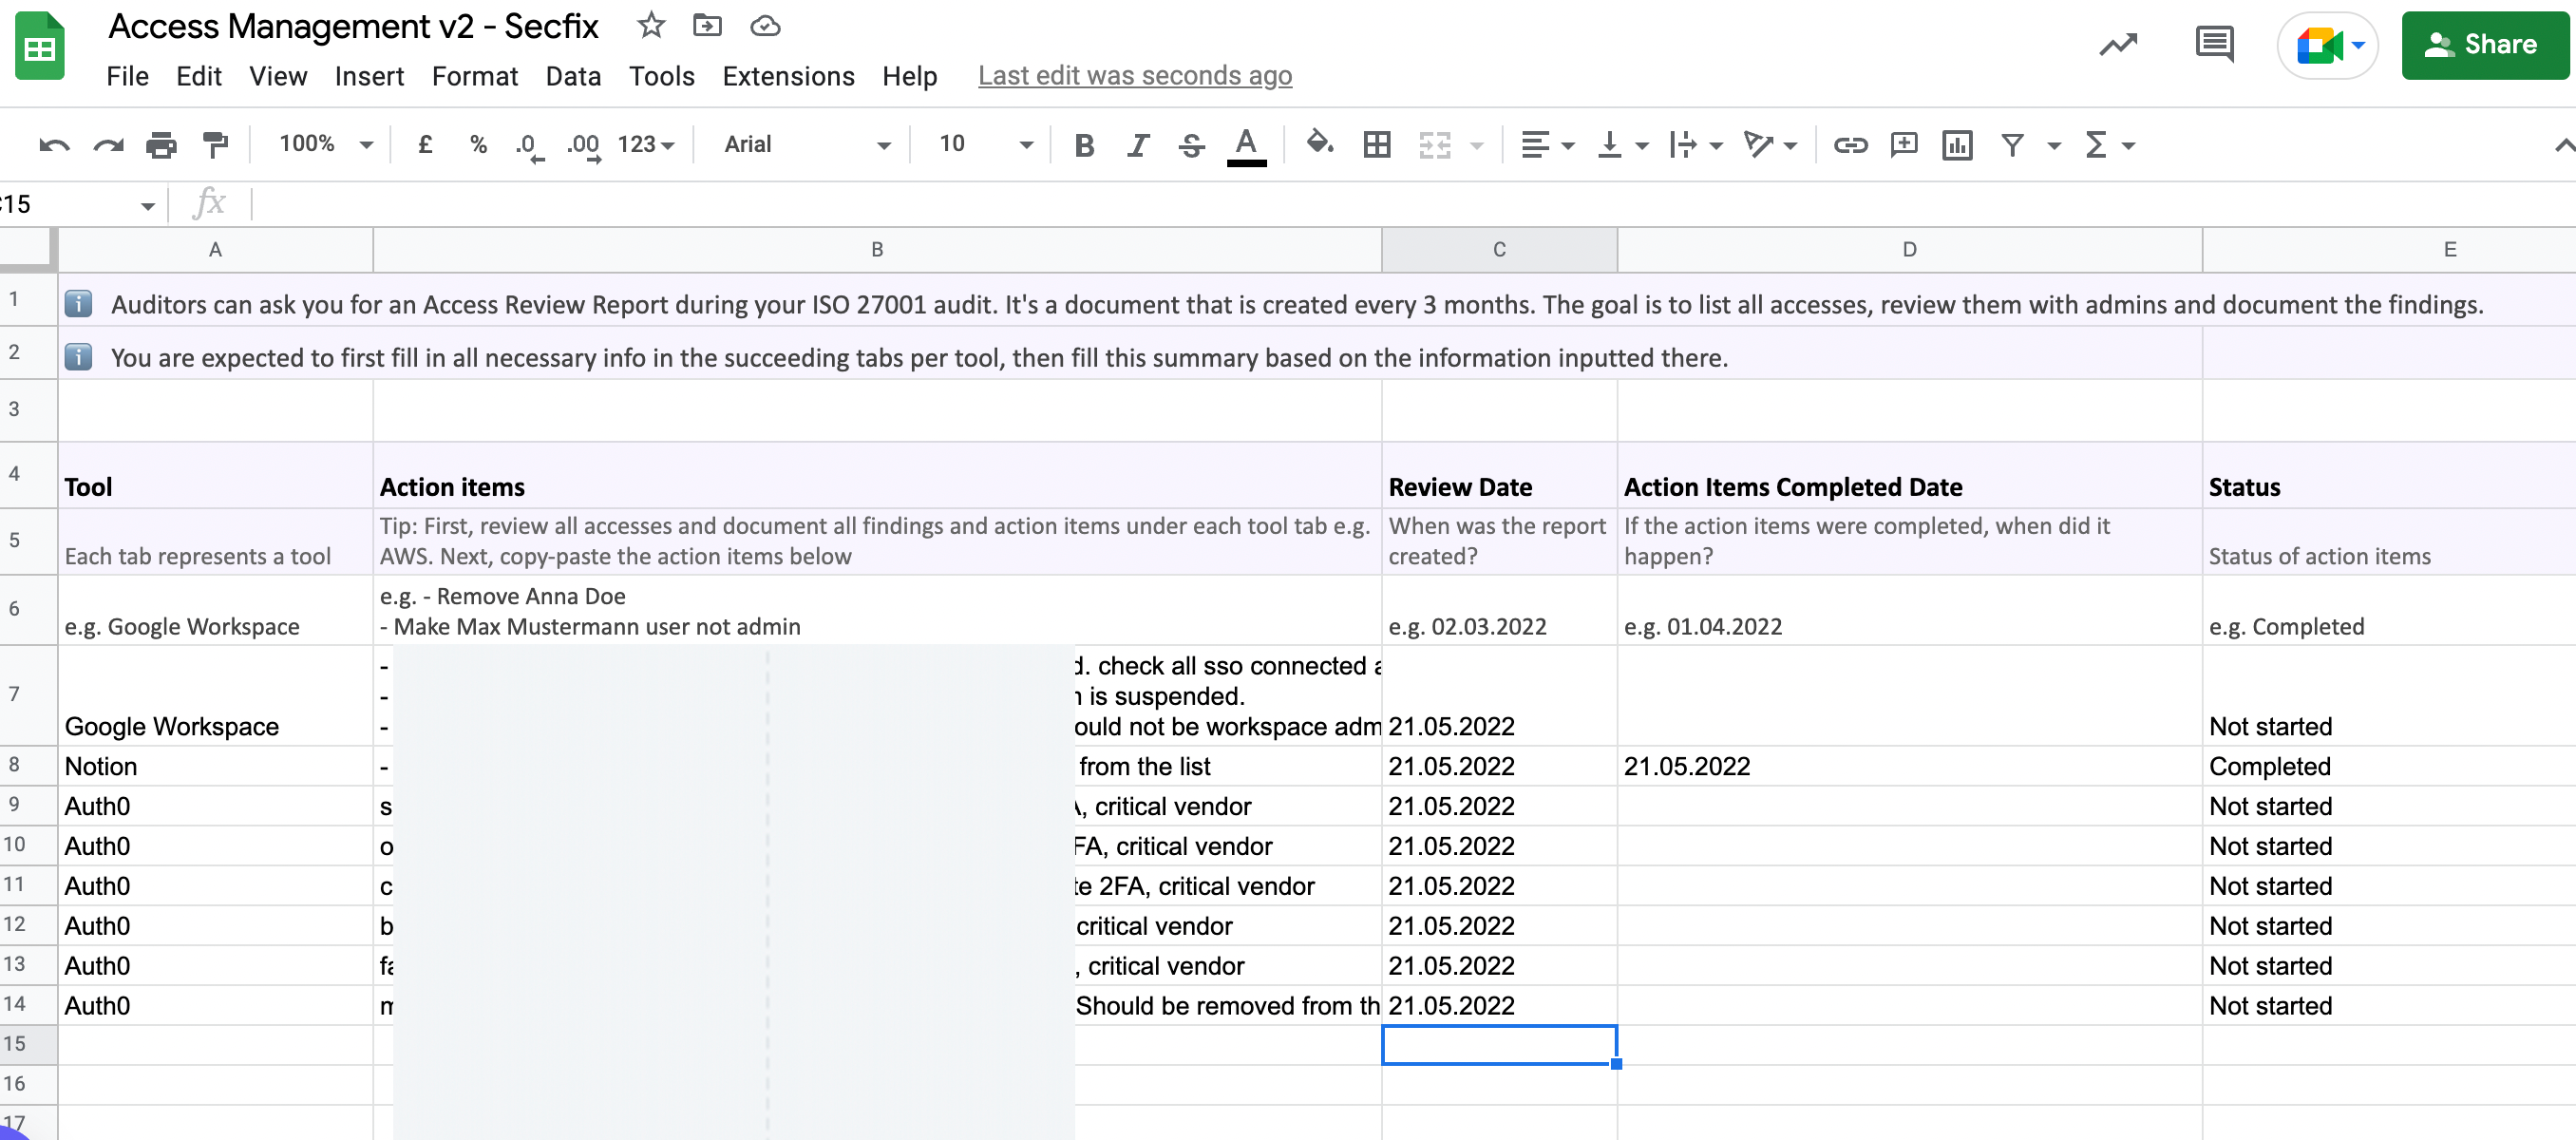Move document with folder icon
Screen dimensions: 2576x1140
pos(707,25)
